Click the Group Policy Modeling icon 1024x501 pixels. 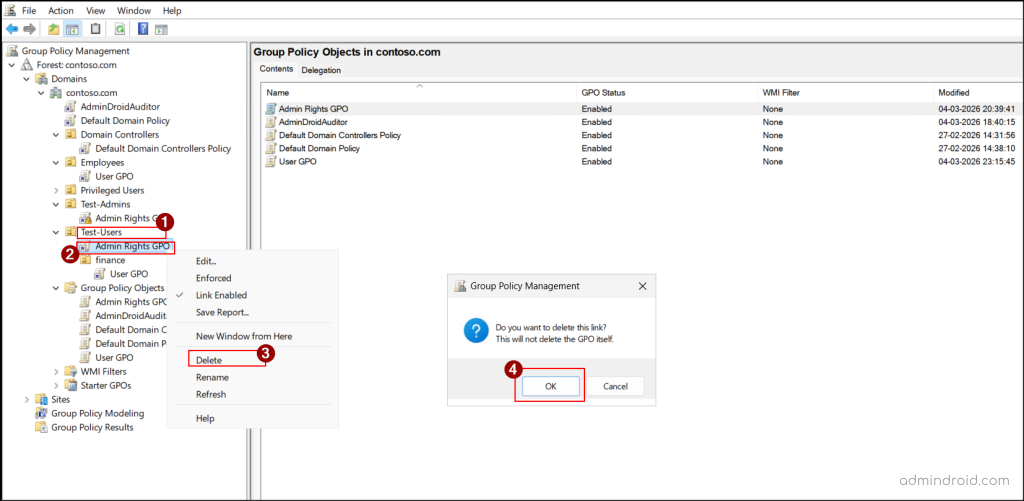41,413
